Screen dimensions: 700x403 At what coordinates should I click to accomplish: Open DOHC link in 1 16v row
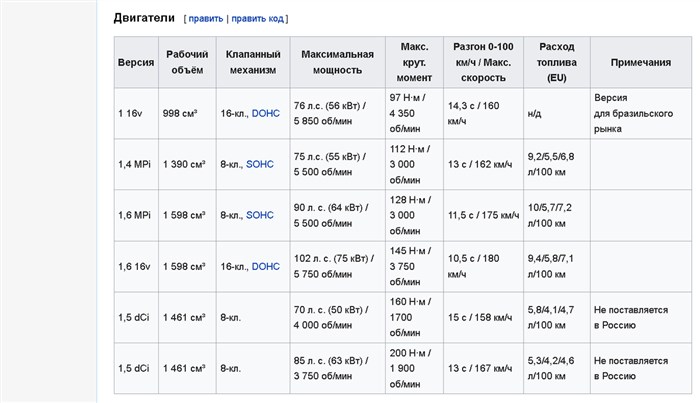click(x=266, y=113)
